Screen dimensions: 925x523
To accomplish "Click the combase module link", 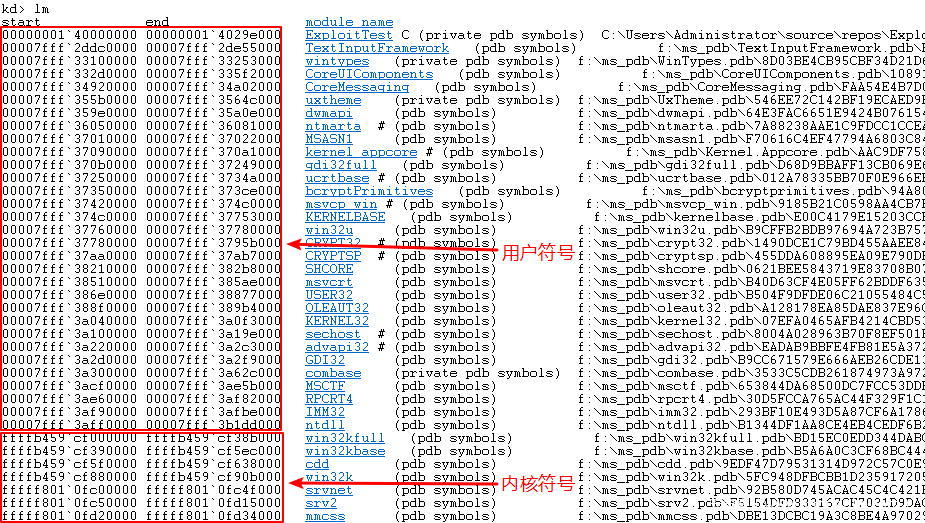I will point(333,373).
